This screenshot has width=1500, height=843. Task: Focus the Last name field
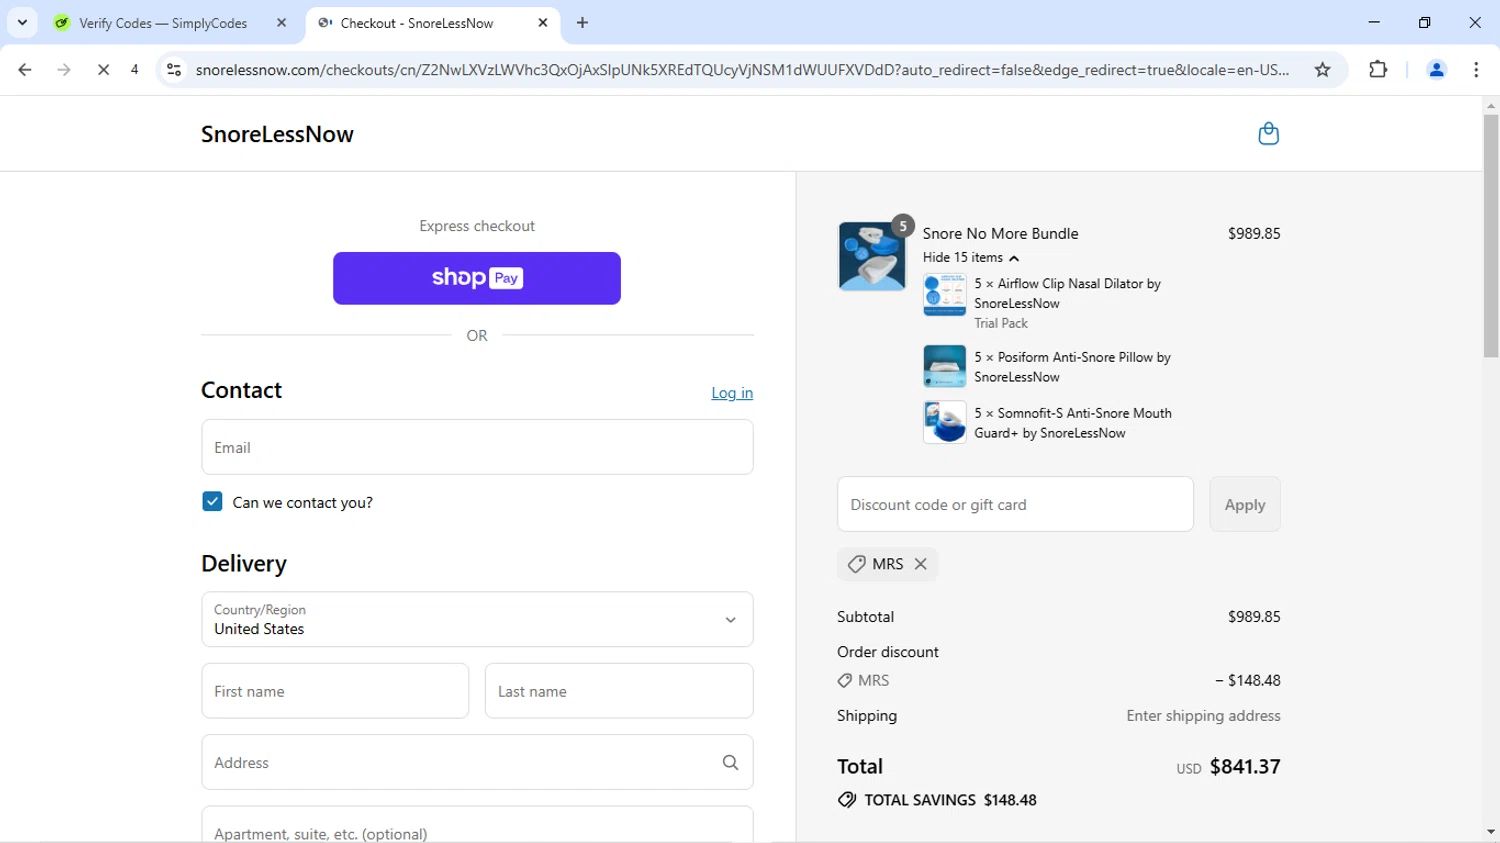point(619,691)
